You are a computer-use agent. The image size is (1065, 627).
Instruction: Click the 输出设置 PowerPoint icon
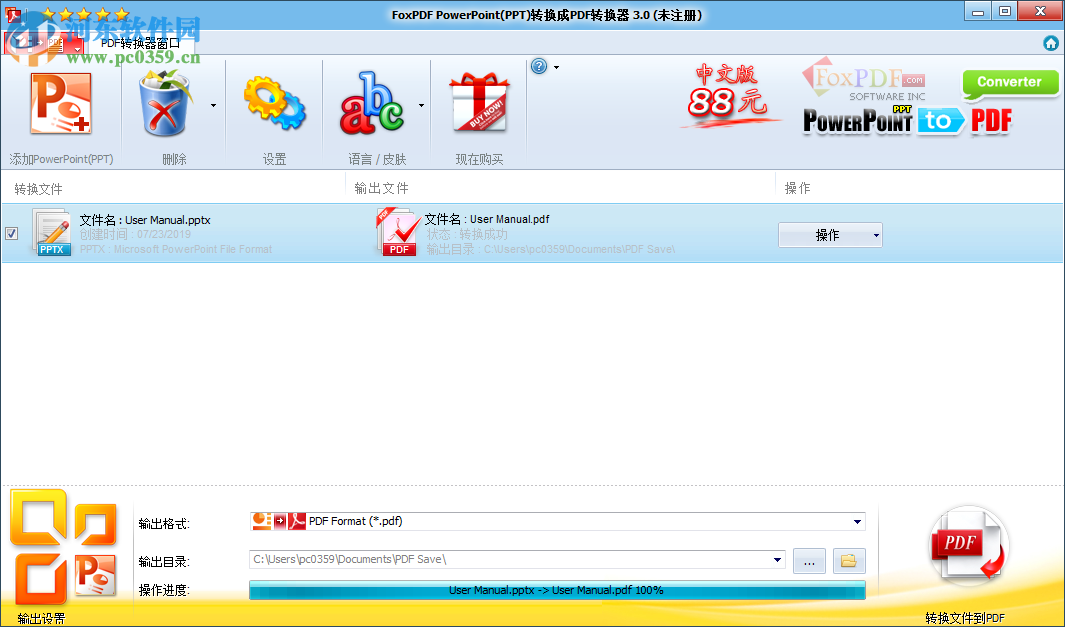click(63, 545)
